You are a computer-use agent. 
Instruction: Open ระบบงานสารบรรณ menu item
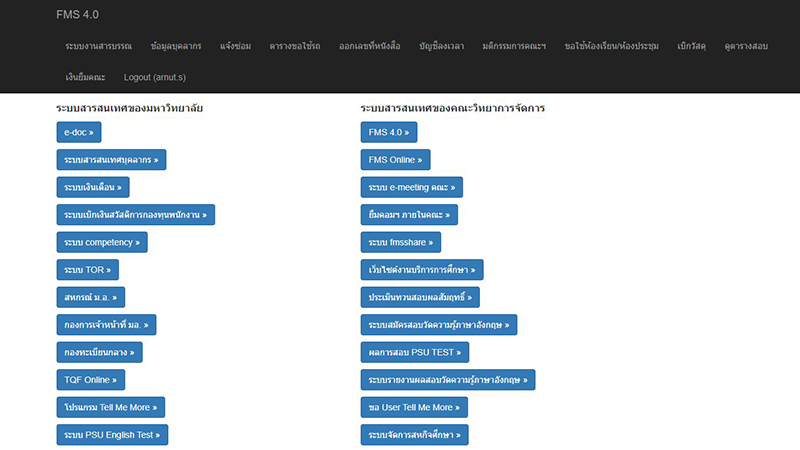tap(98, 46)
